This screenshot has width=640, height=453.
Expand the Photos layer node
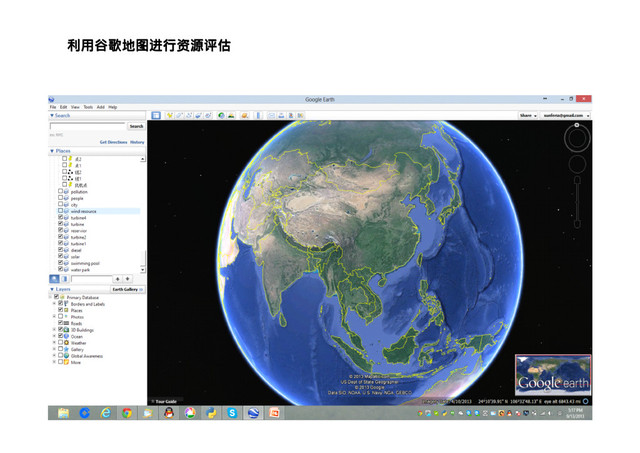[54, 316]
